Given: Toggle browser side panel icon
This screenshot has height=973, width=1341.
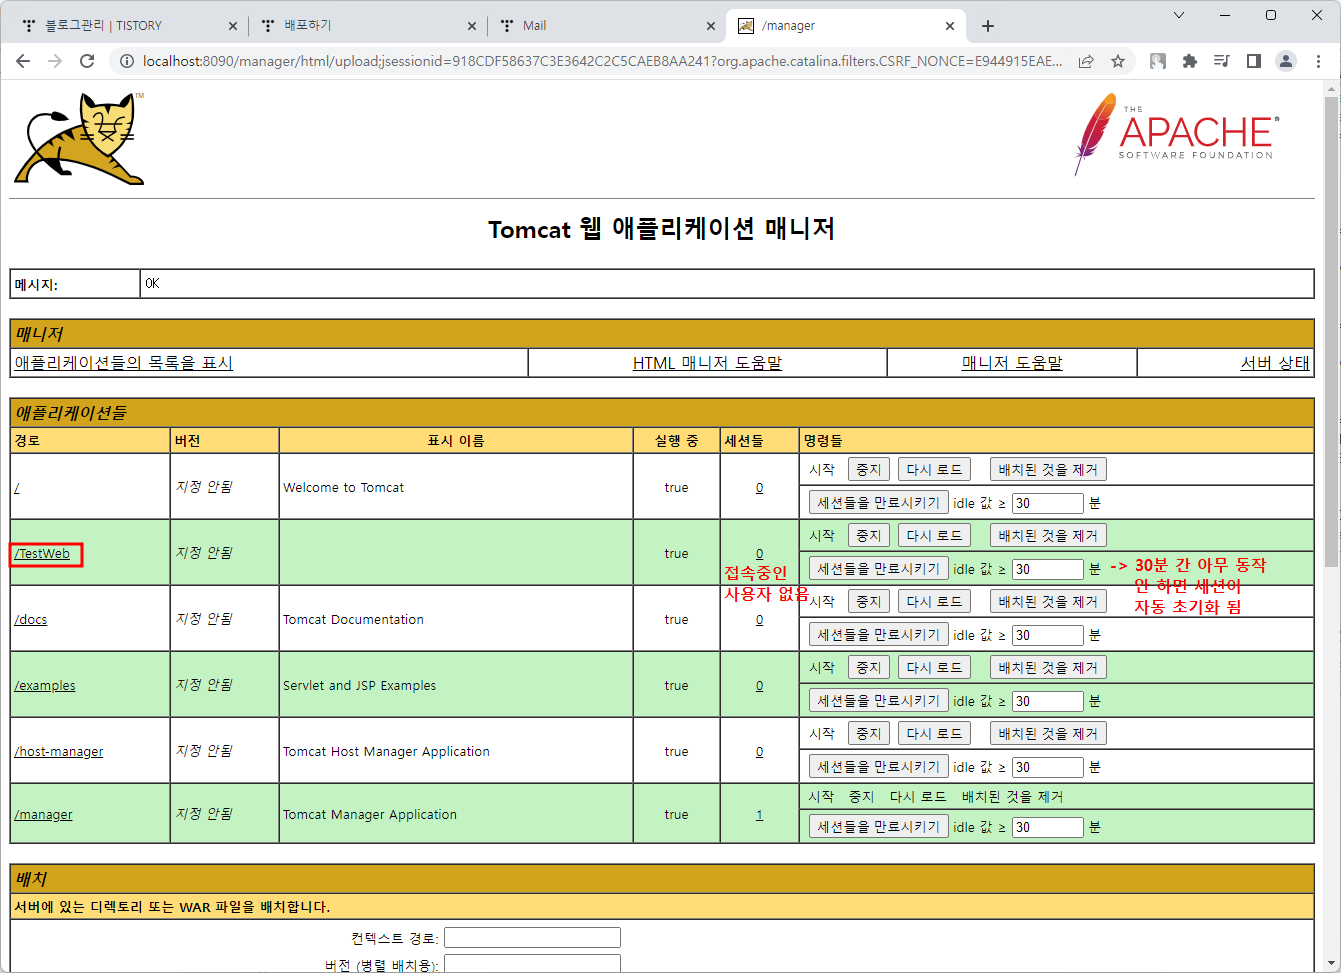Looking at the screenshot, I should [x=1253, y=61].
